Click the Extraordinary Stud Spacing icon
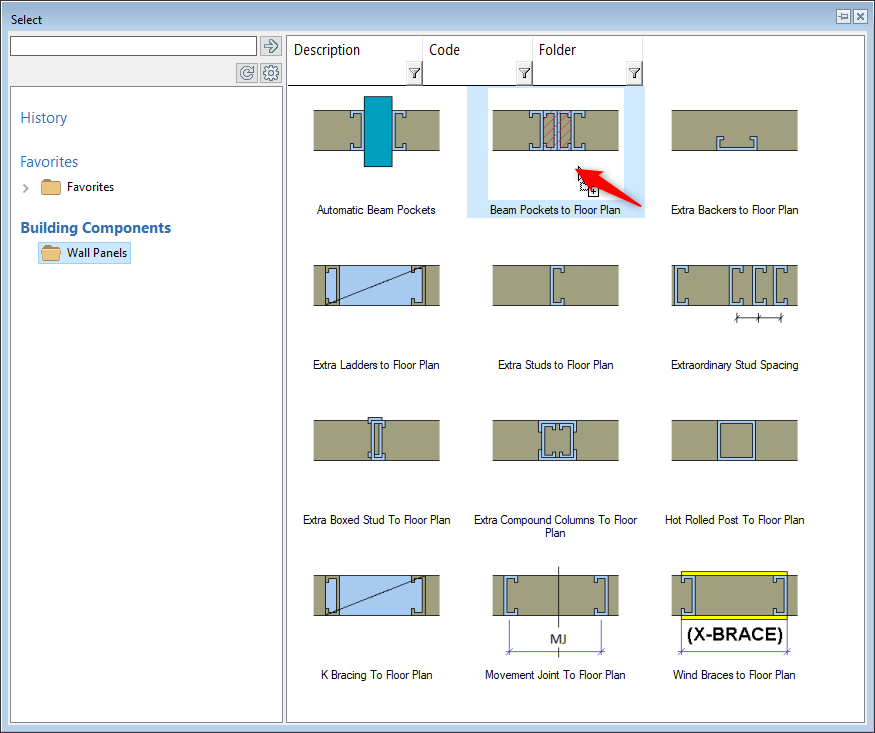 pos(734,286)
